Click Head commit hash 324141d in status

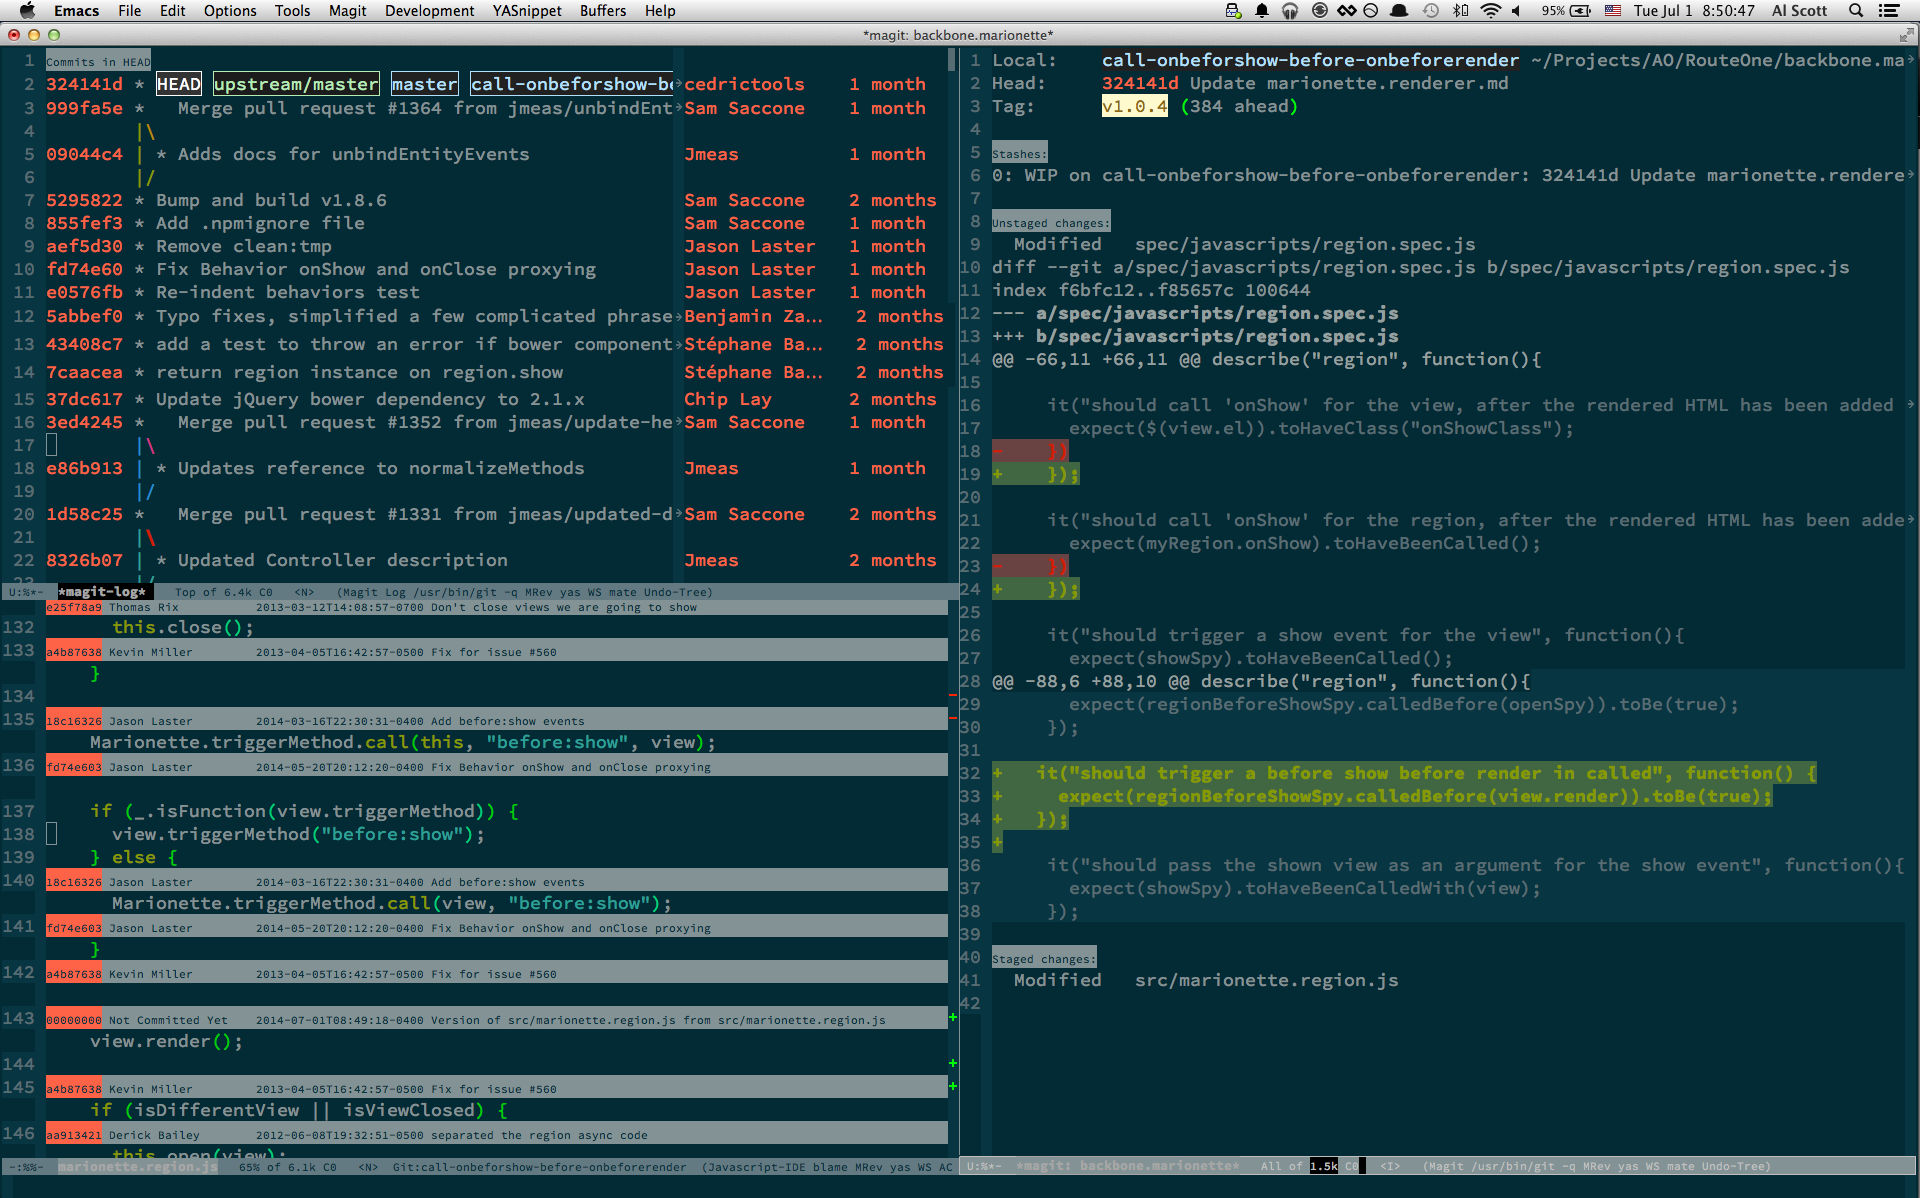point(1139,83)
